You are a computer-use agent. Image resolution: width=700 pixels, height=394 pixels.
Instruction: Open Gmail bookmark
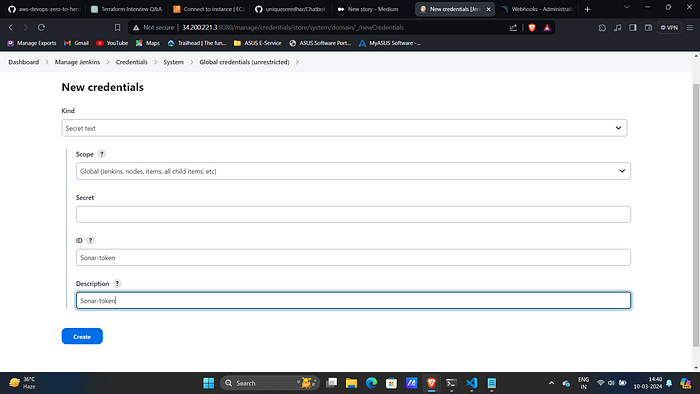pos(76,43)
